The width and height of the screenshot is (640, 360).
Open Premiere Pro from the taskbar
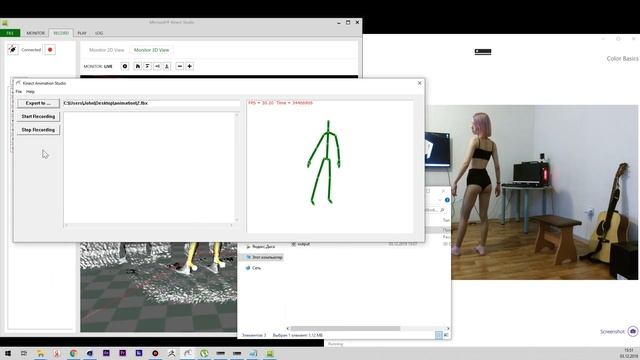coord(122,353)
